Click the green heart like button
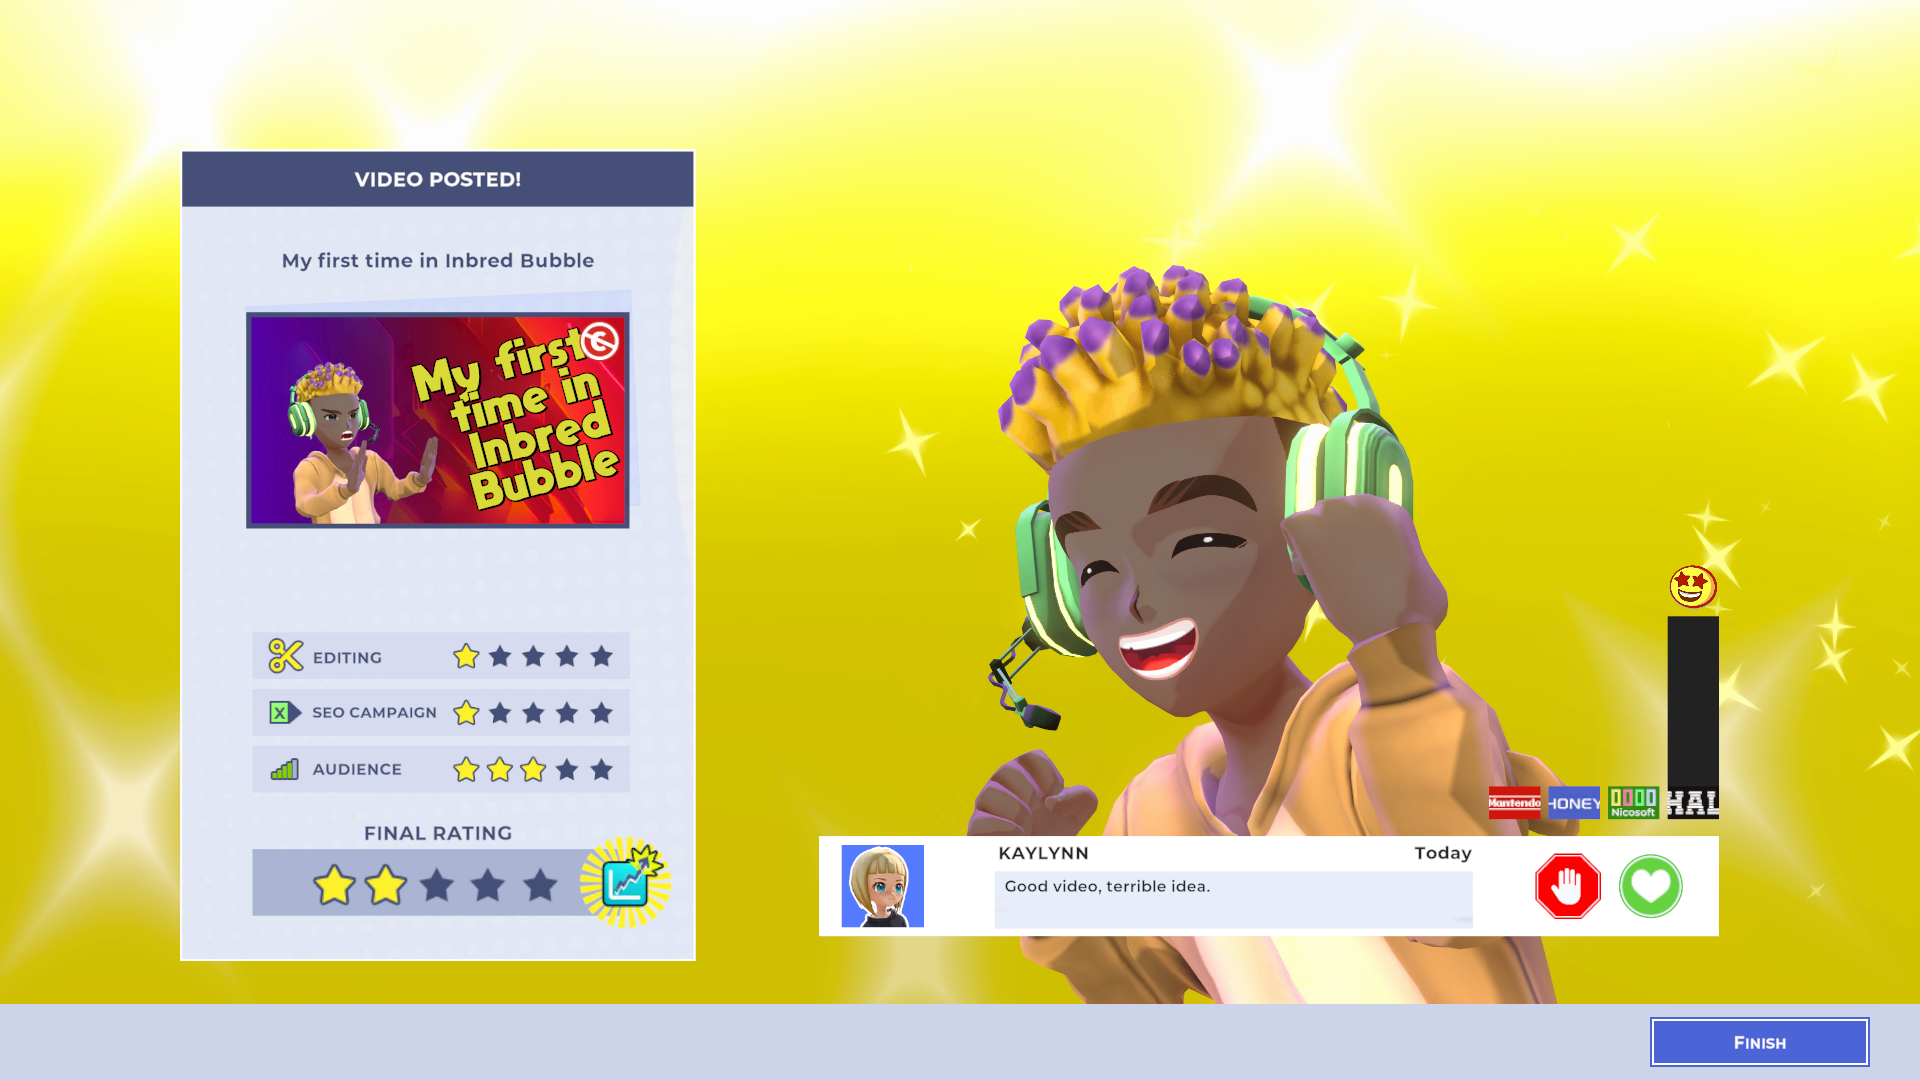Screen dimensions: 1920x1080 1650,886
